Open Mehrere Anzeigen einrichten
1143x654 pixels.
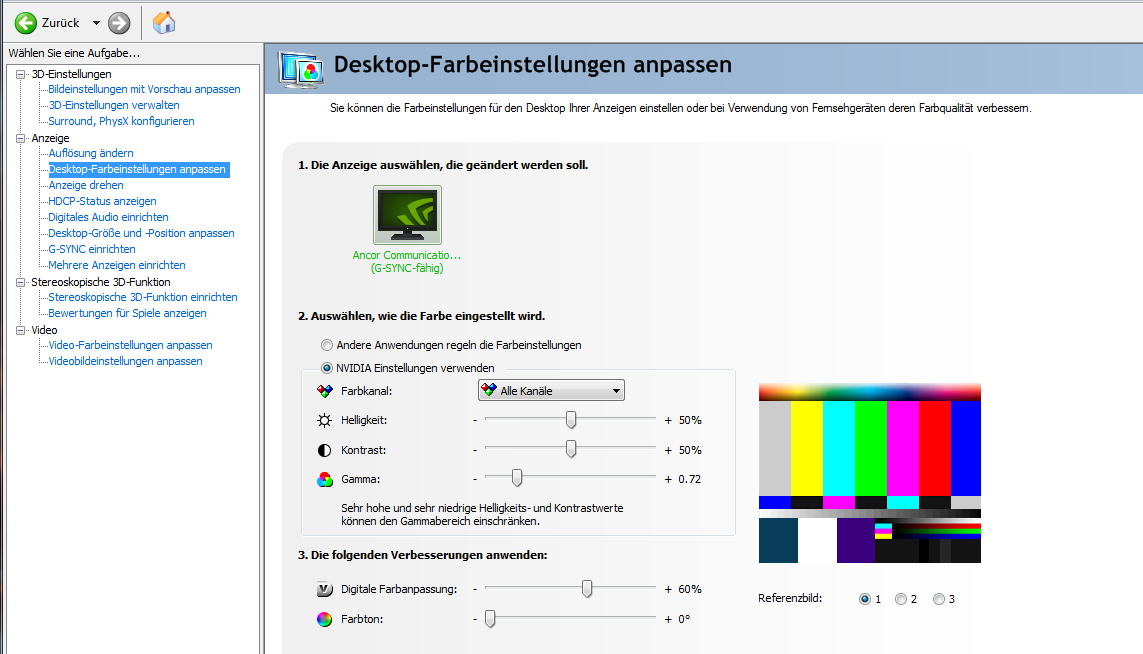coord(117,265)
